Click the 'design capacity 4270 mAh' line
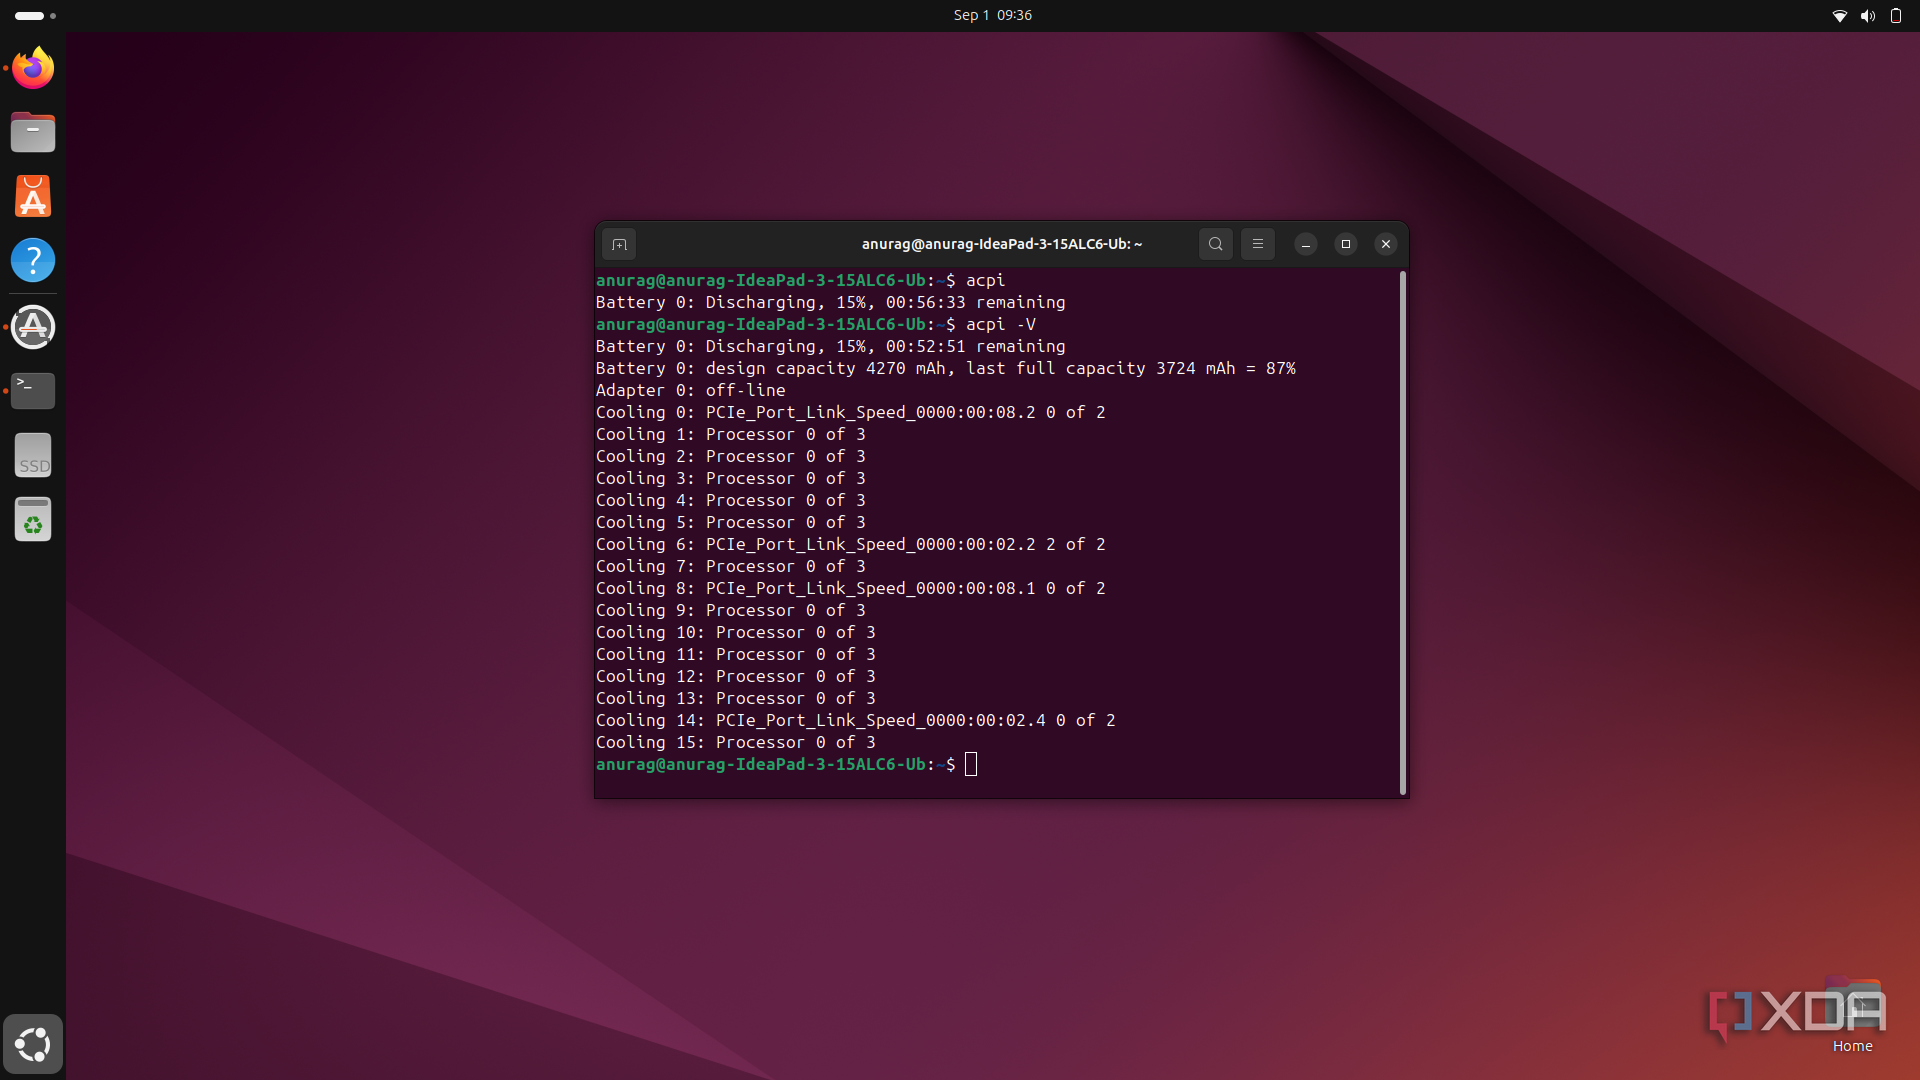This screenshot has width=1920, height=1080. pos(945,368)
